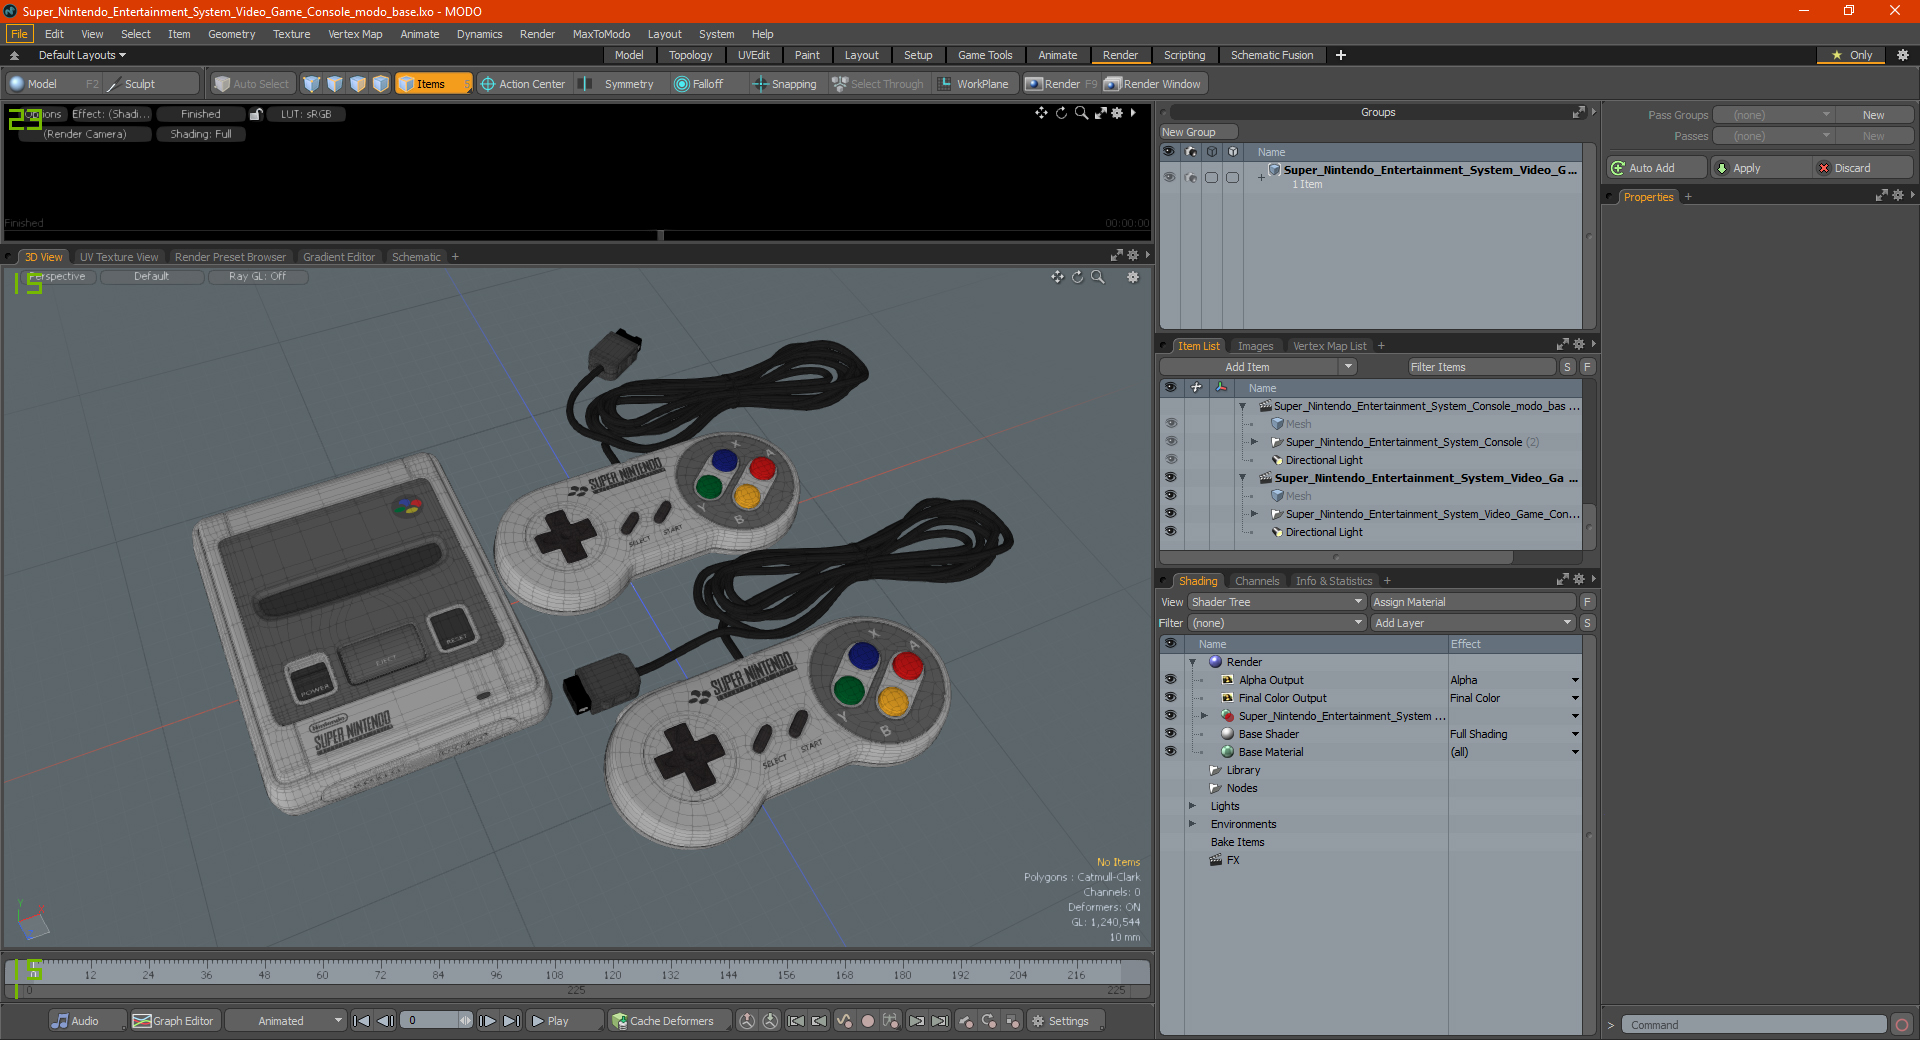Open UV Texture View tab
The image size is (1920, 1040).
119,257
